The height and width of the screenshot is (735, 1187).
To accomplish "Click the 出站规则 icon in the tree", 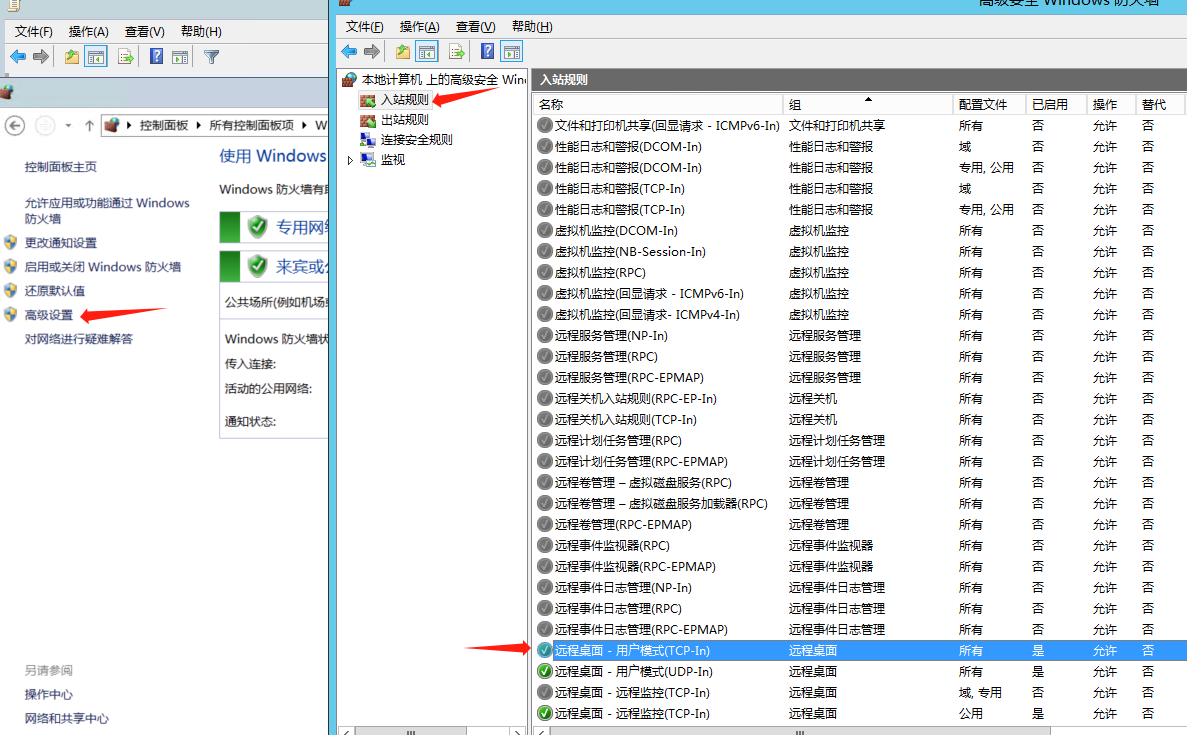I will (x=368, y=120).
